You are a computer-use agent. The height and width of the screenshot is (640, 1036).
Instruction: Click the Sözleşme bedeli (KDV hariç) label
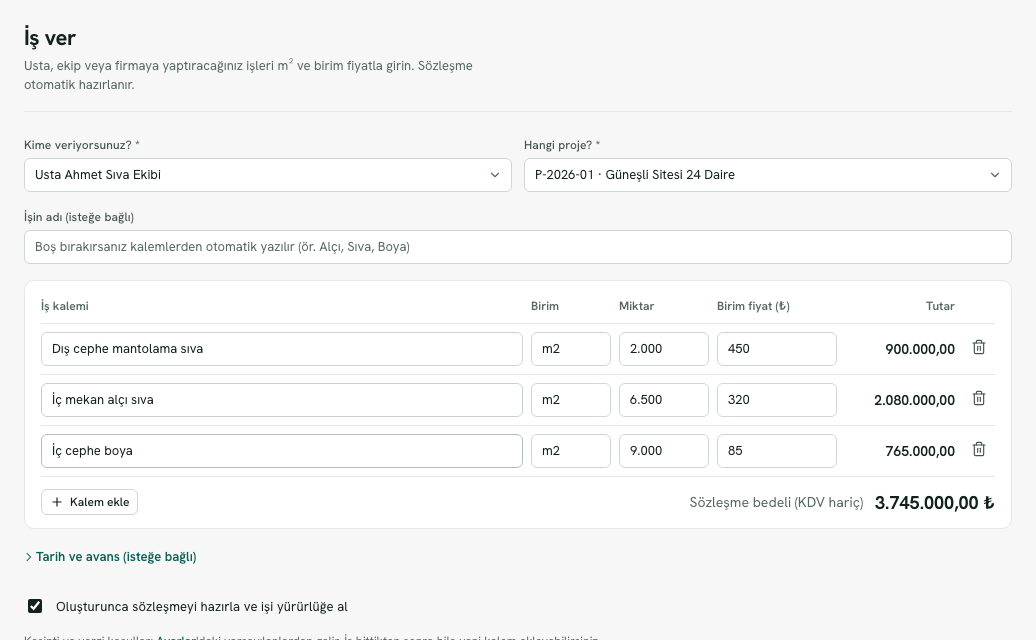point(776,503)
